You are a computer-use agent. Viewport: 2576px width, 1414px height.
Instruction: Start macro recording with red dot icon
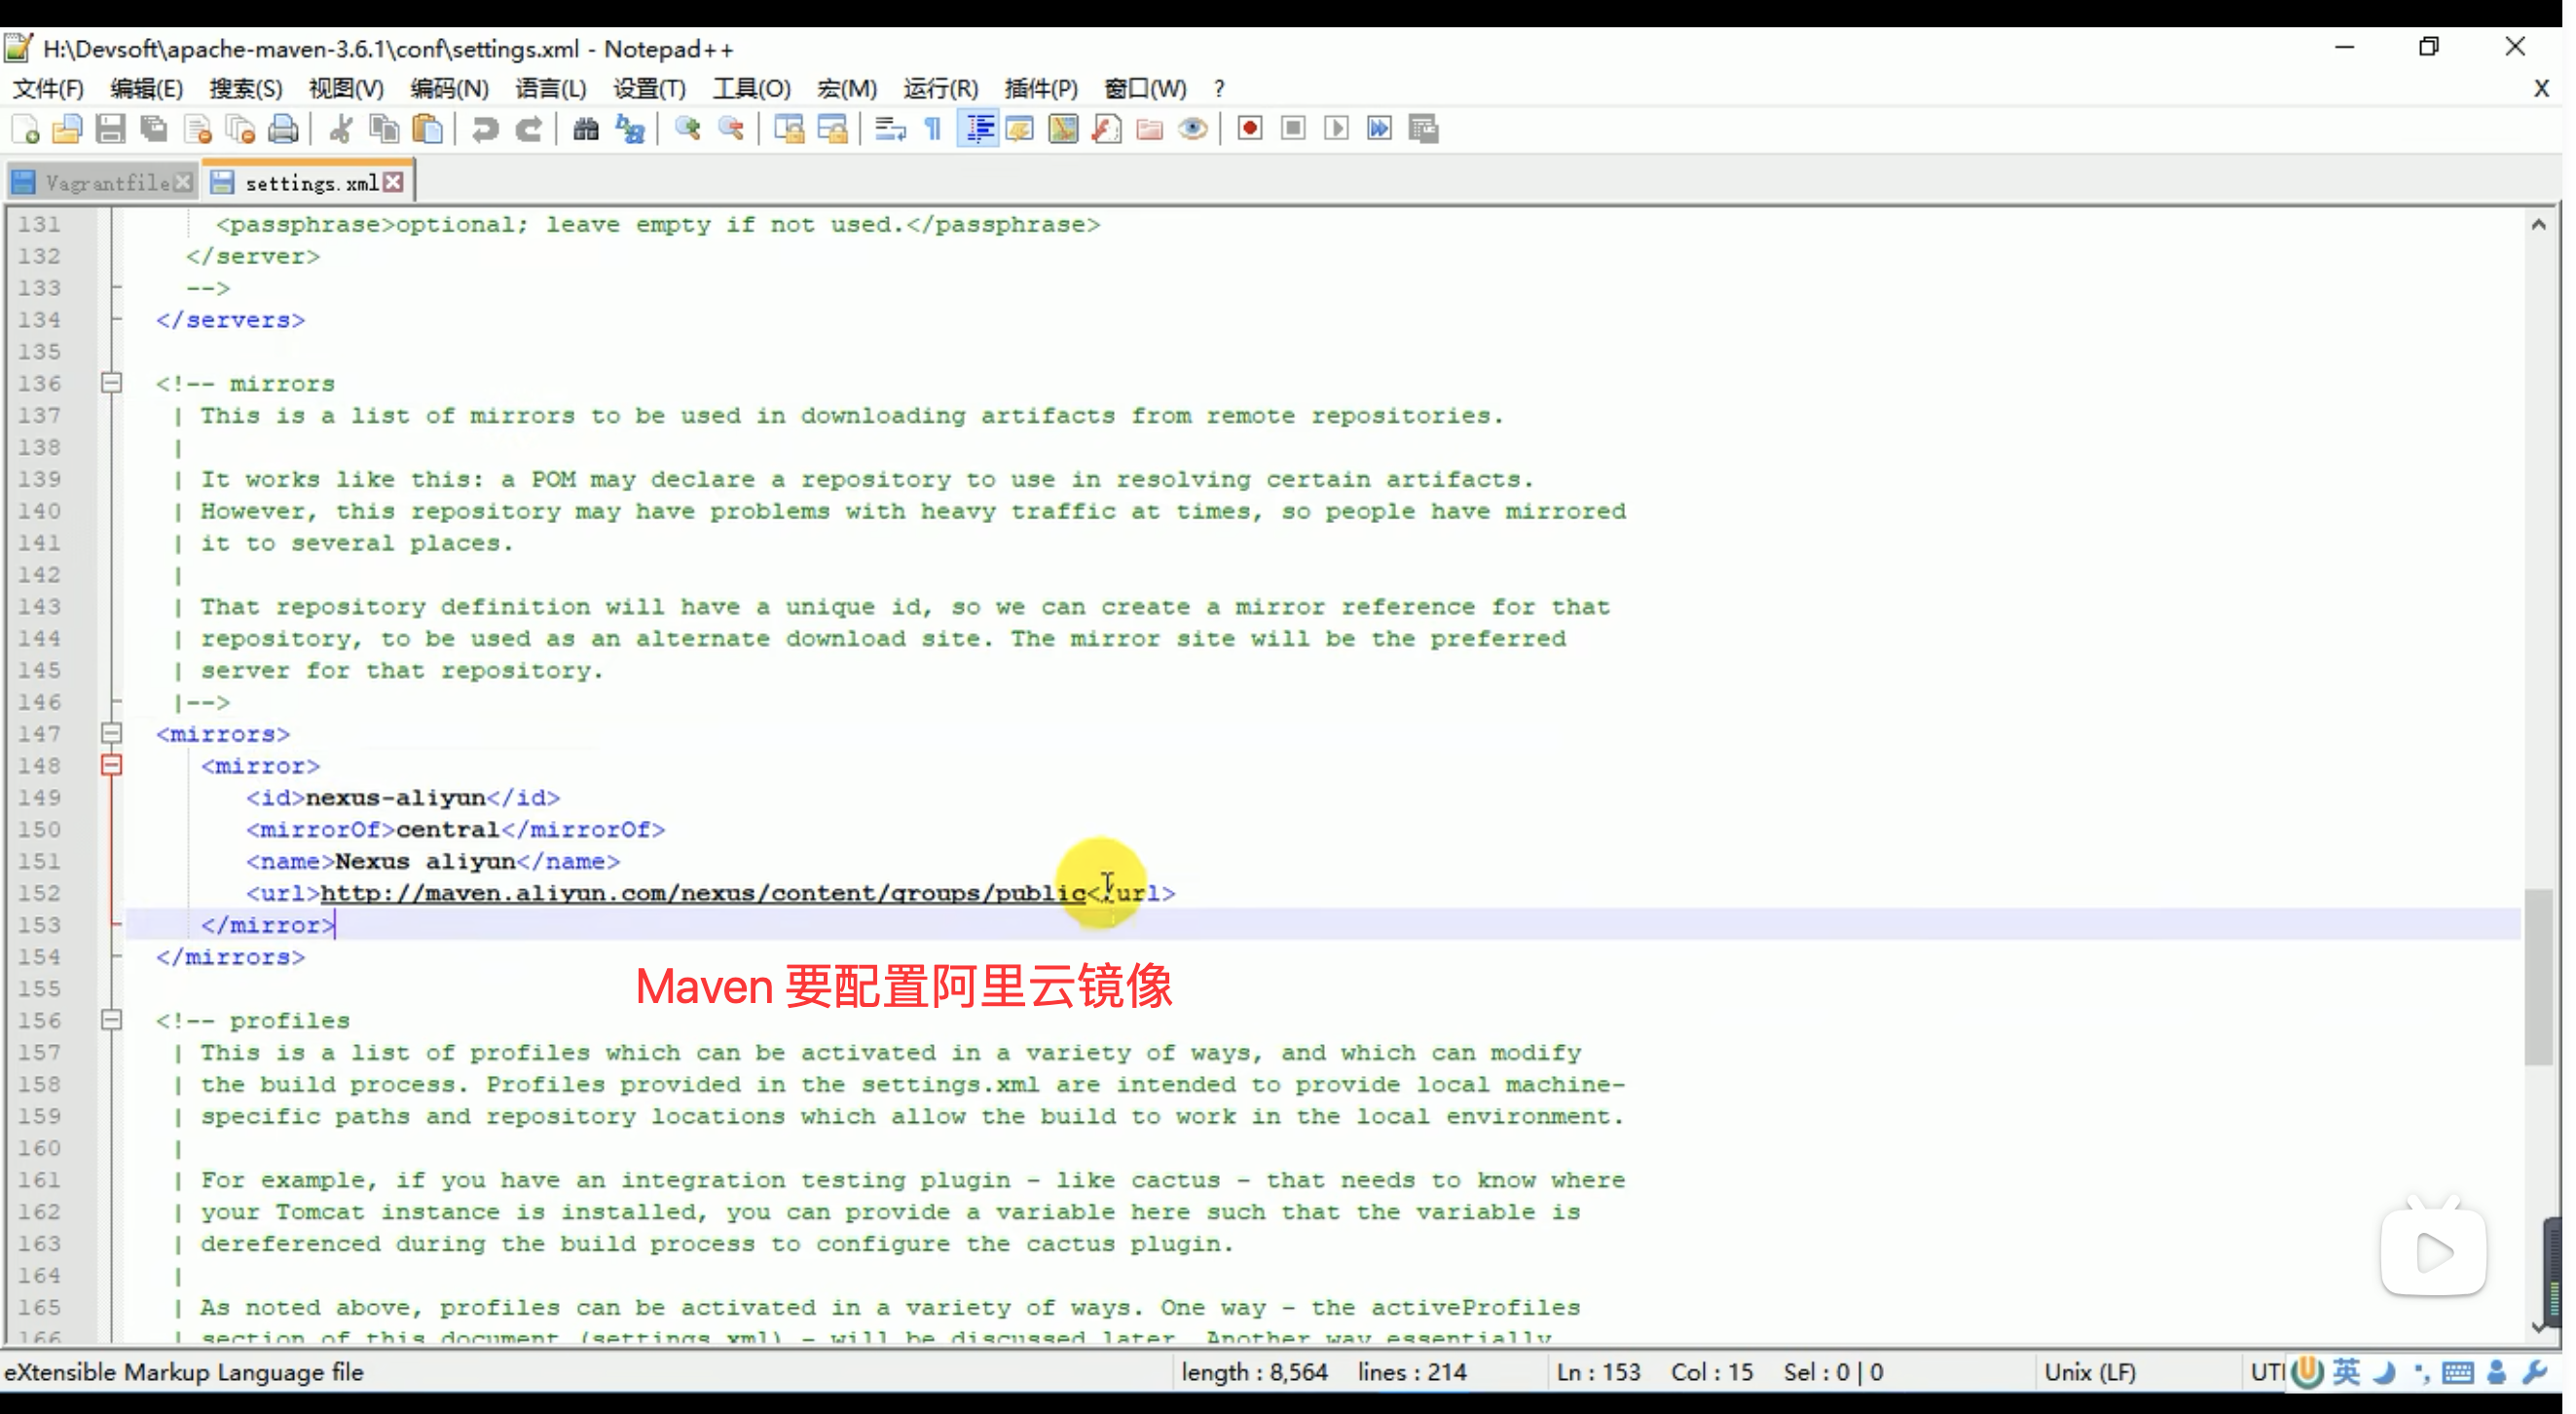click(1249, 129)
